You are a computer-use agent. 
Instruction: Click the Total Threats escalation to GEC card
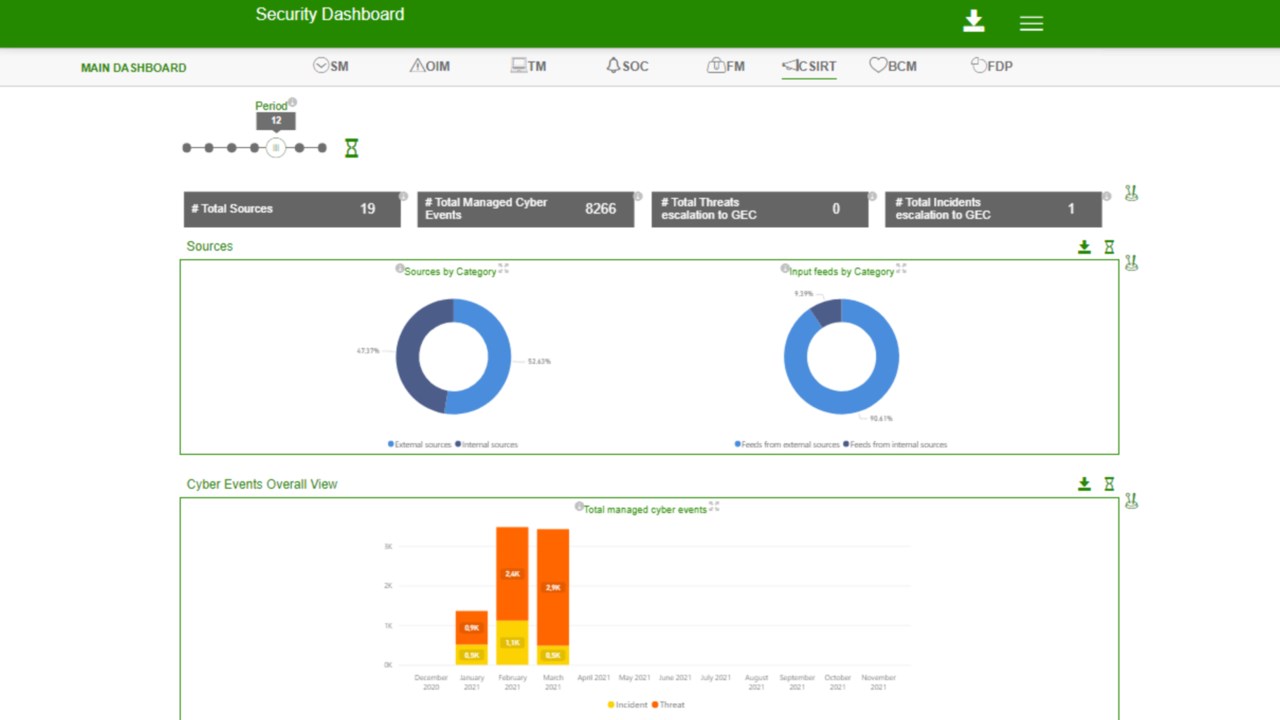760,209
